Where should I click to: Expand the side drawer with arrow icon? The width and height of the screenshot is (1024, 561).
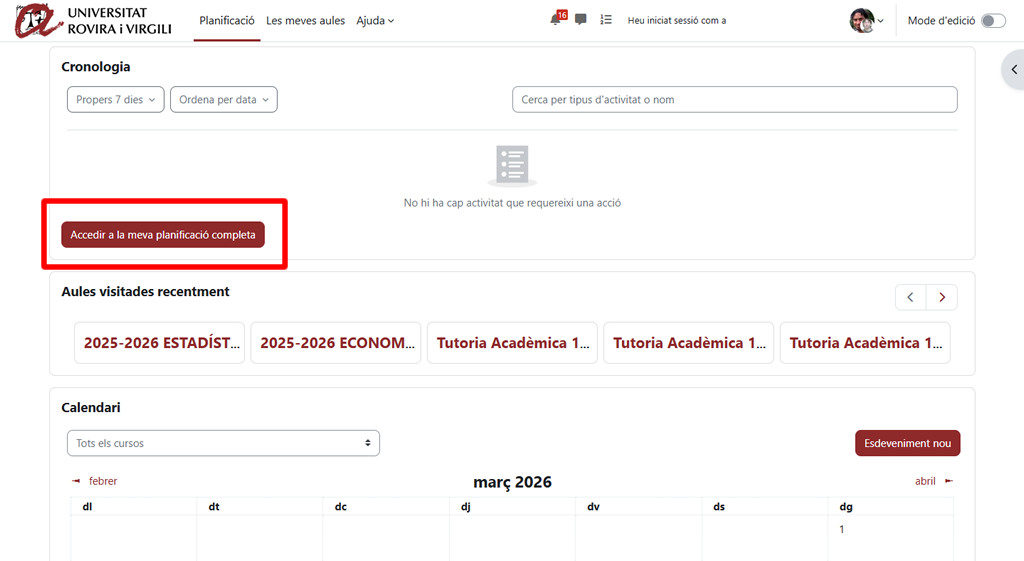tap(1014, 70)
